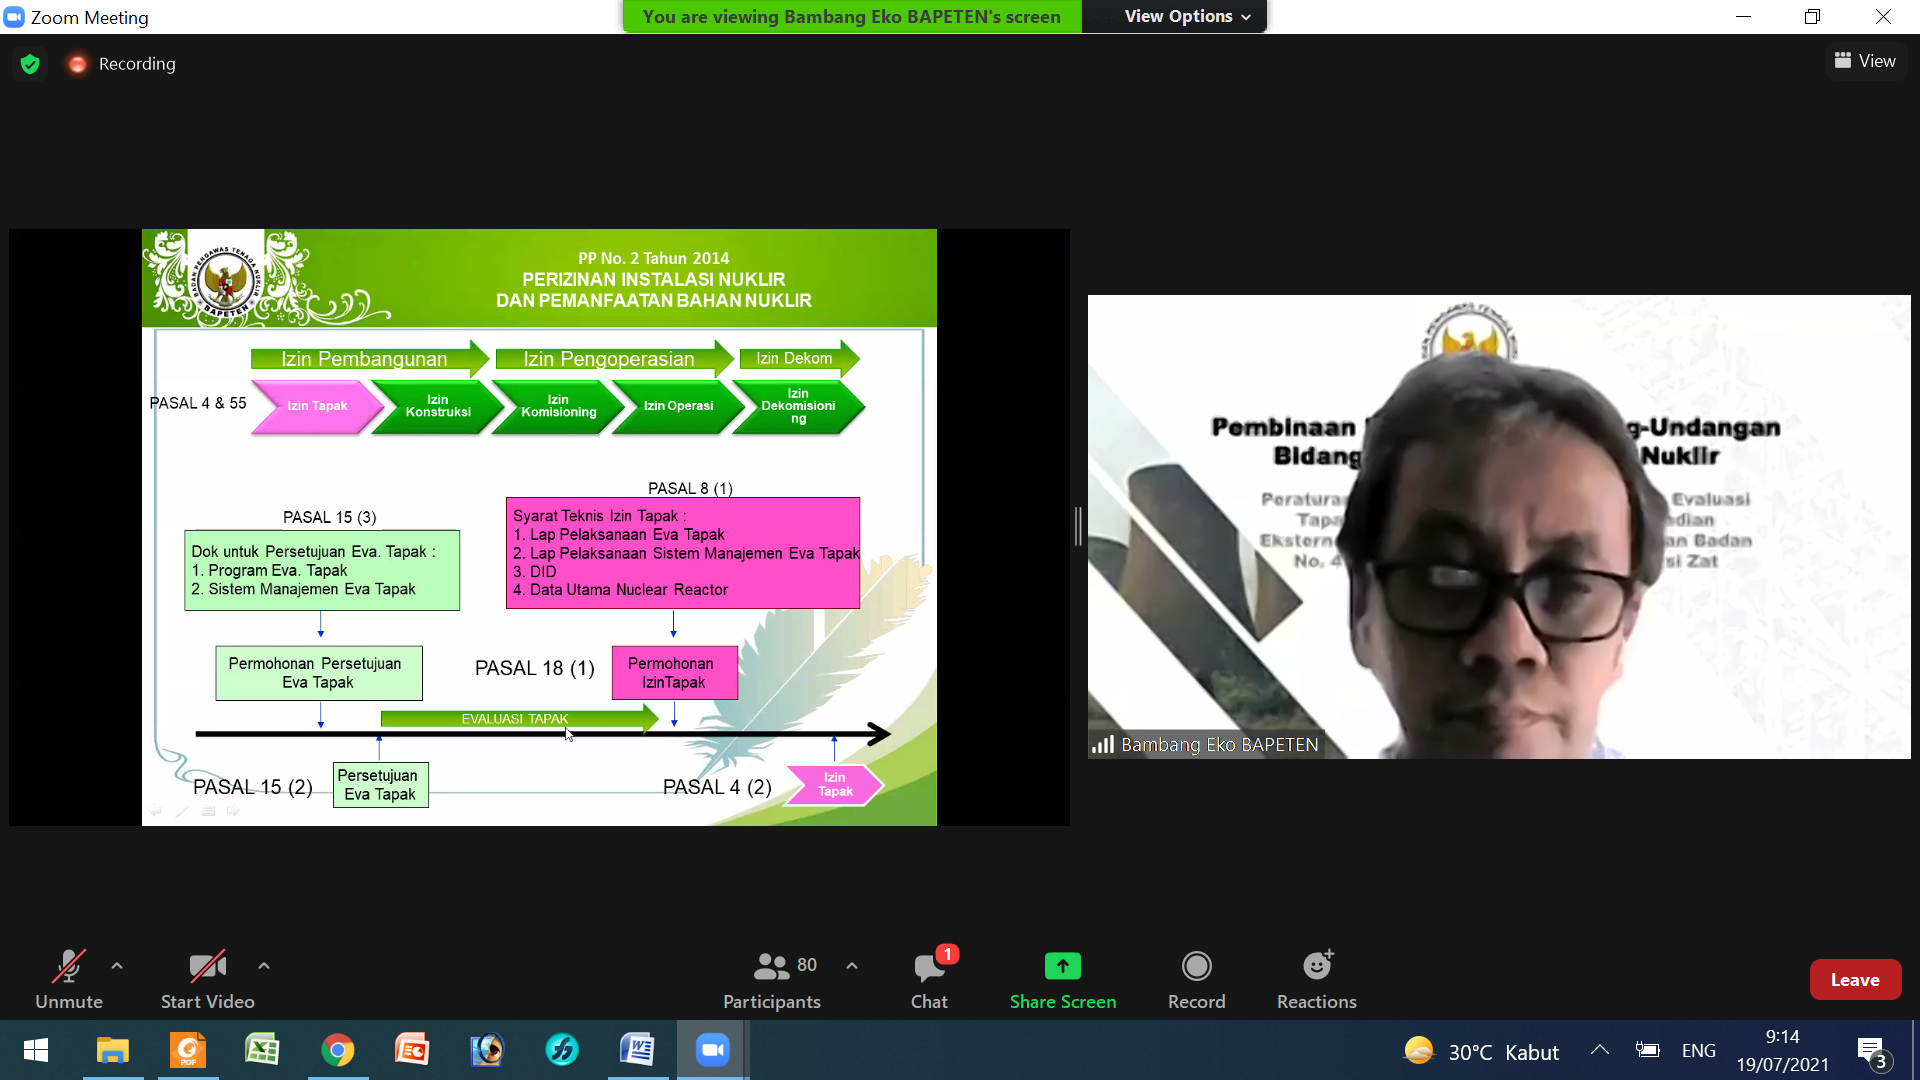Screen dimensions: 1920x1080
Task: Leave the meeting
Action: 1855,980
